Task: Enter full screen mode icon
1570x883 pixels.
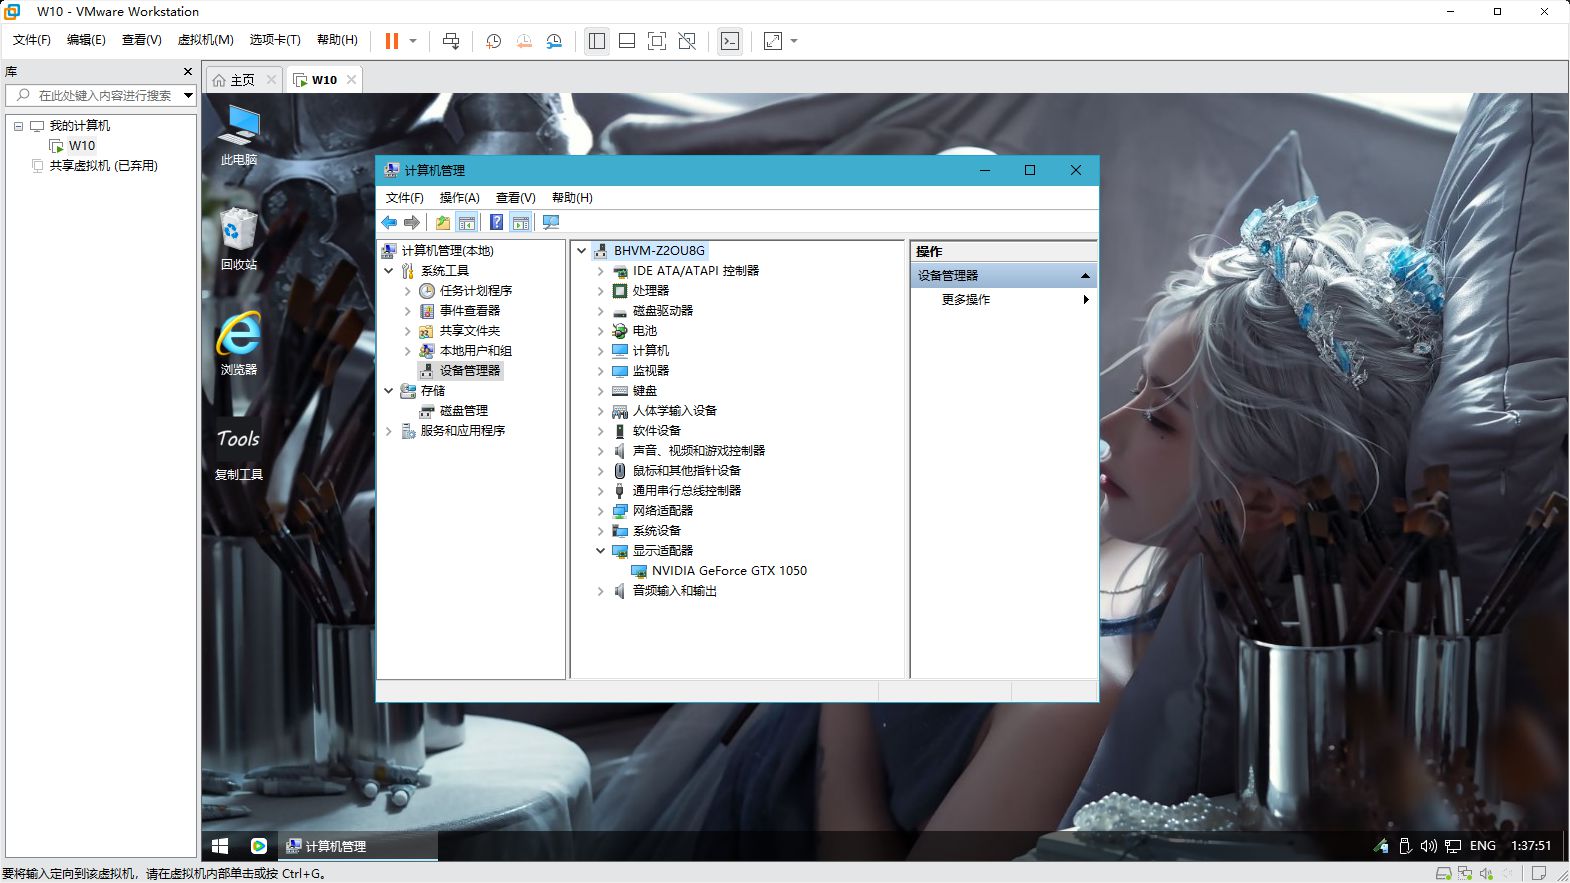Action: (657, 41)
